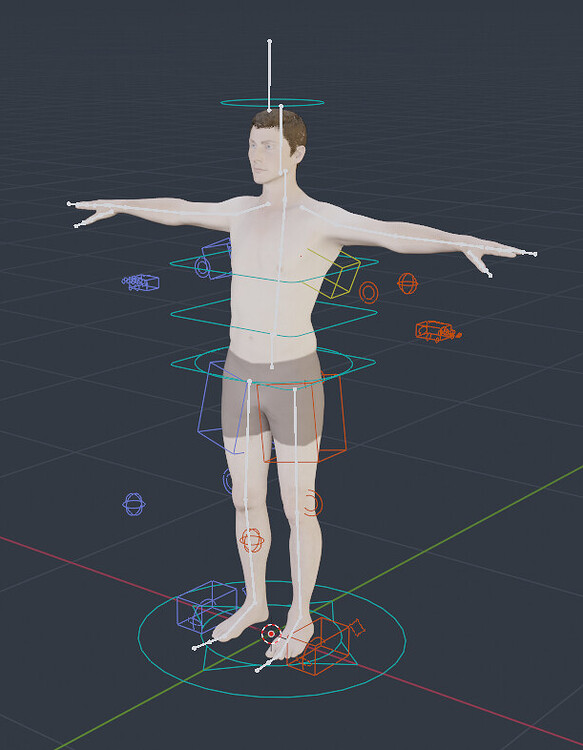Screen dimensions: 583x750
Task: Select the small purple gear-shaped widget
Action: (140, 283)
